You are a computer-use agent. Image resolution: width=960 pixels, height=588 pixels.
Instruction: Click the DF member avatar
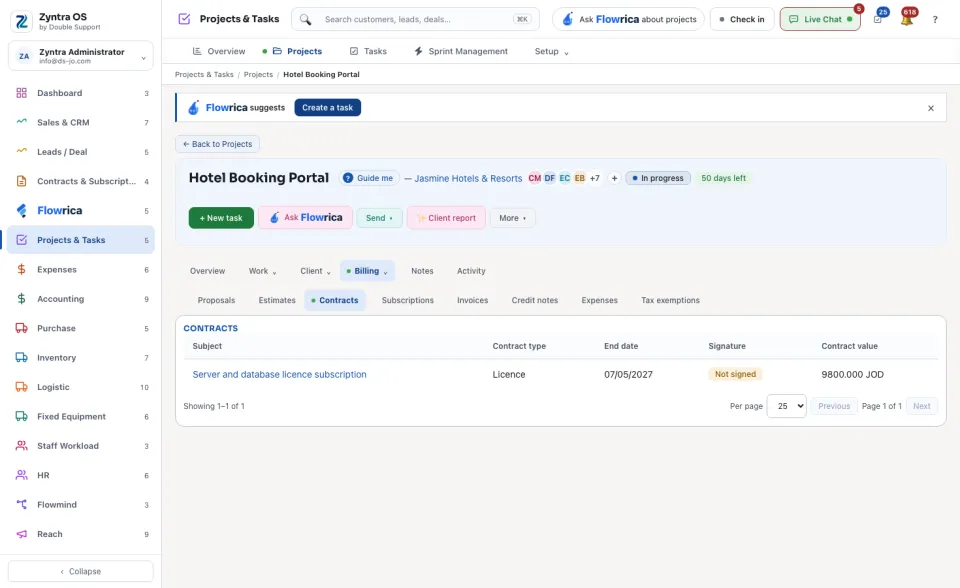coord(550,178)
